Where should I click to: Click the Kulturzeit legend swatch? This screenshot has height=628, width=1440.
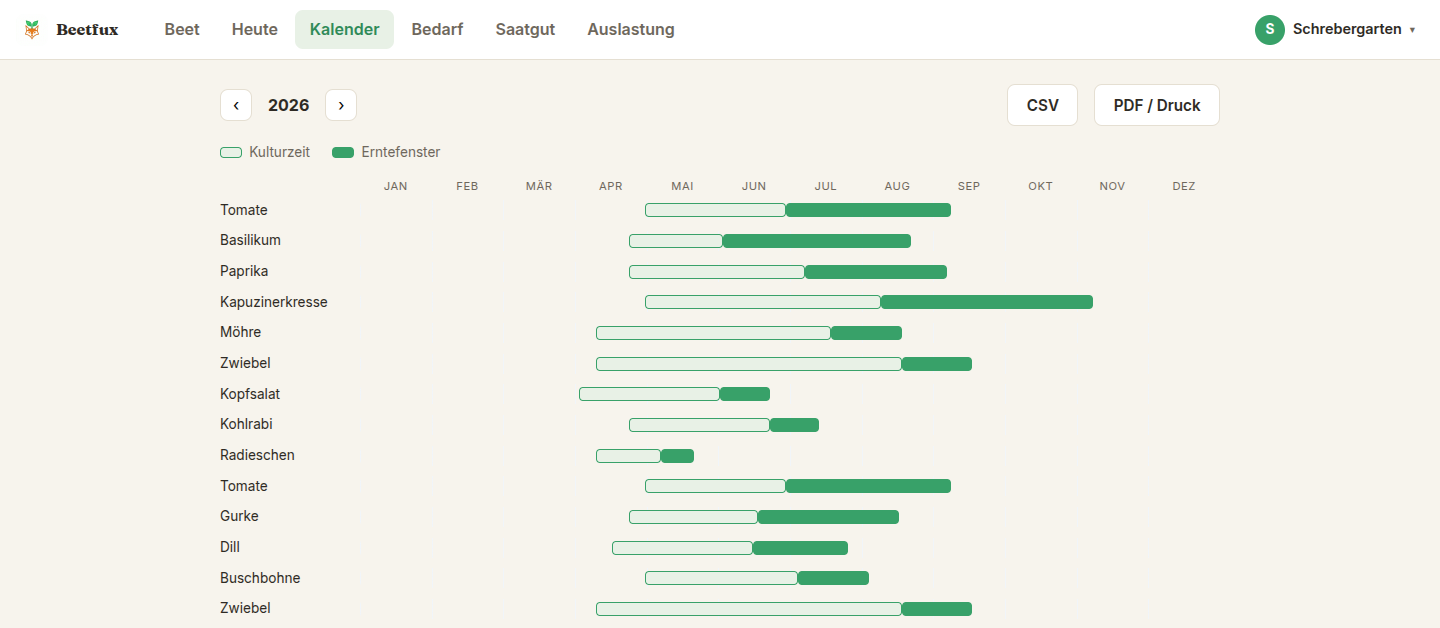click(231, 153)
